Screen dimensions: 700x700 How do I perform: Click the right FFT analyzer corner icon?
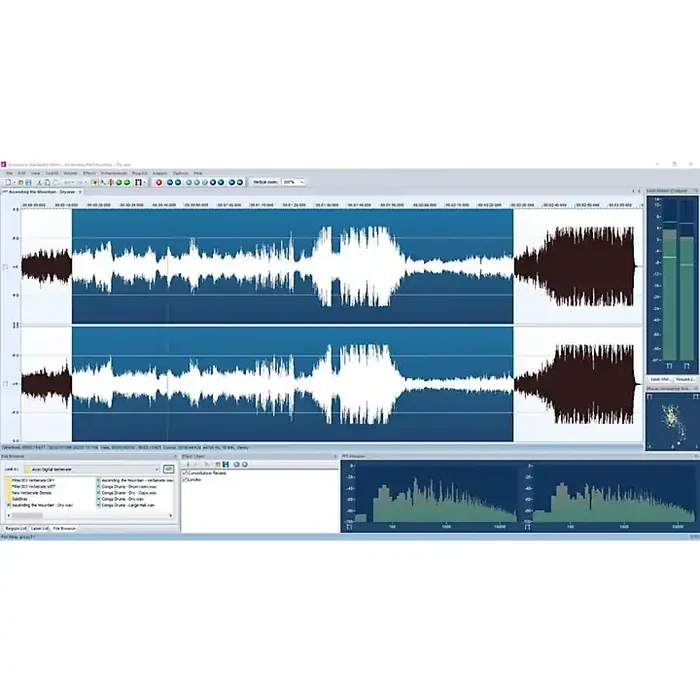527,527
